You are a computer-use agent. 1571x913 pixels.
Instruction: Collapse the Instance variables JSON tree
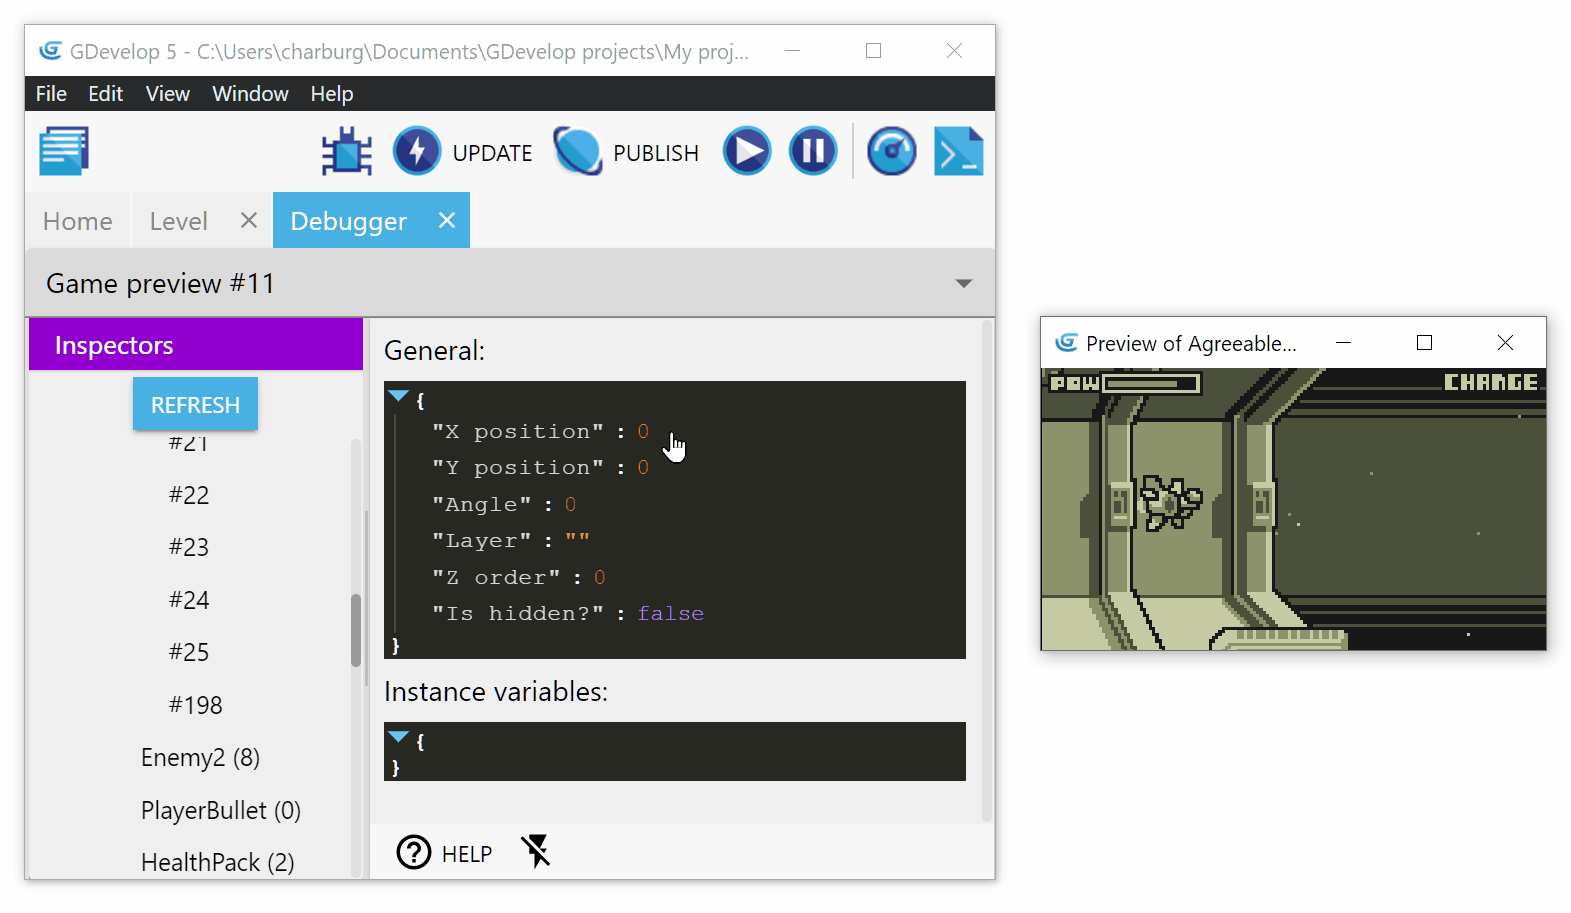point(399,737)
